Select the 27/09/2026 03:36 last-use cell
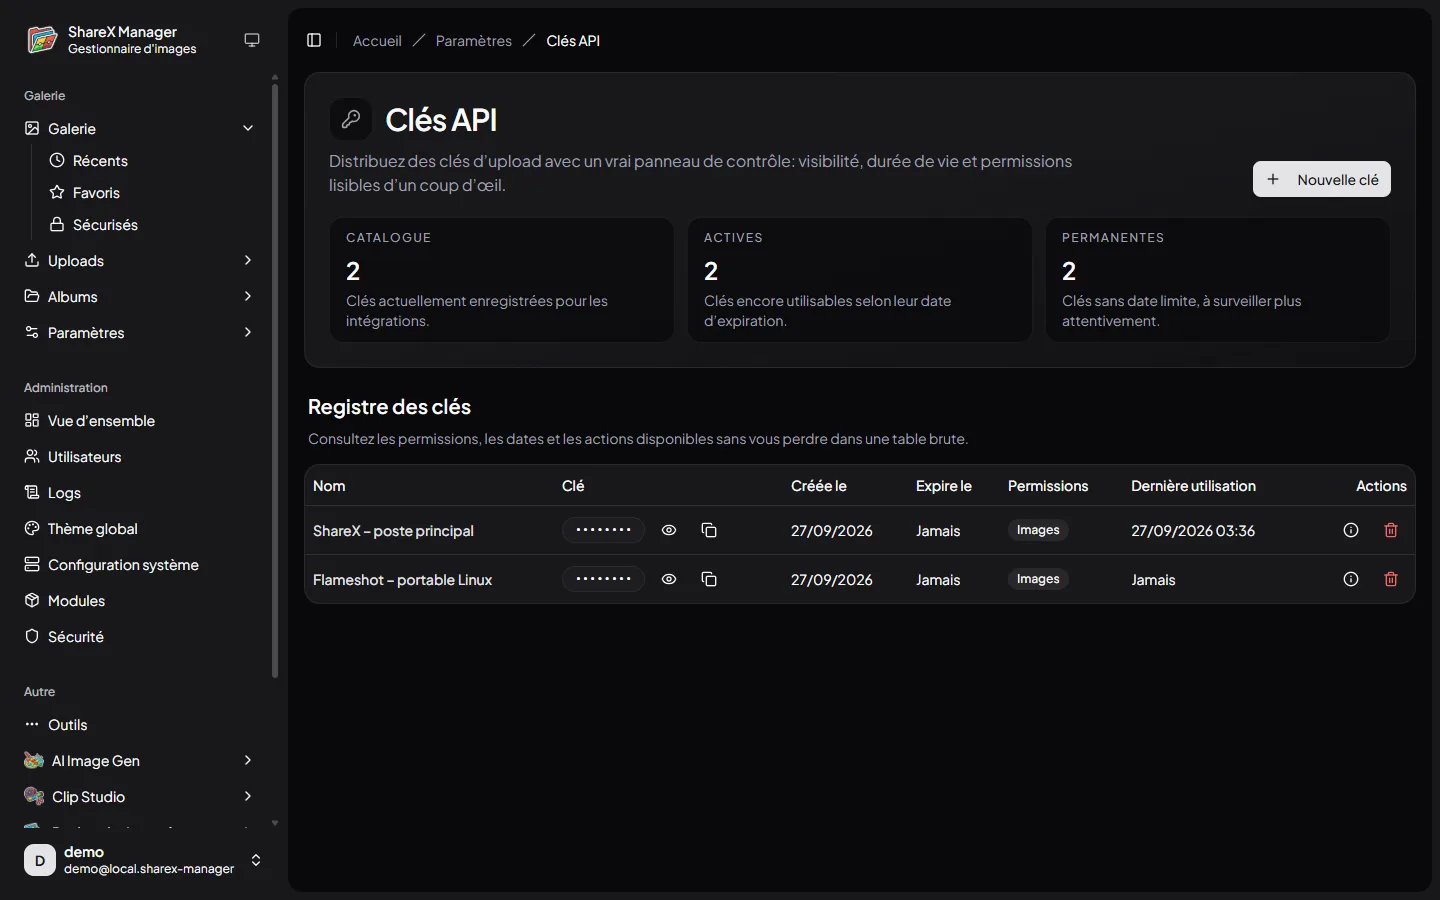1440x900 pixels. coord(1193,530)
